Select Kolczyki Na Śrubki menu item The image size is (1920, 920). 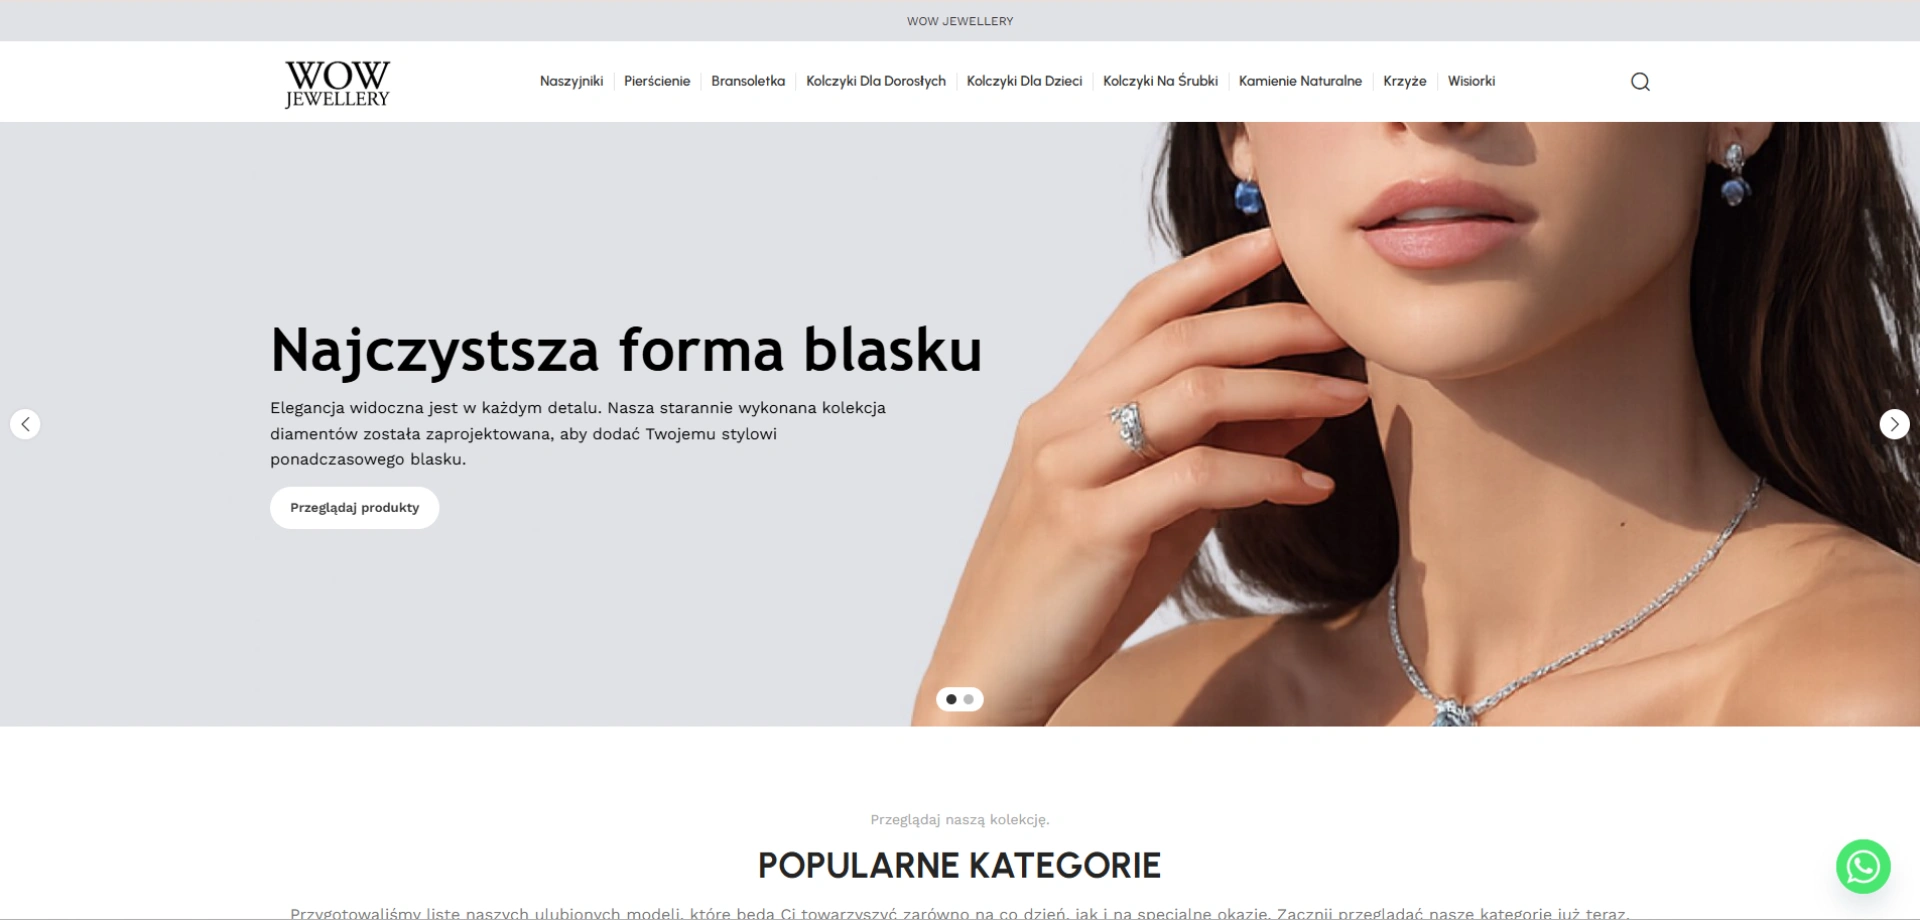(1160, 81)
